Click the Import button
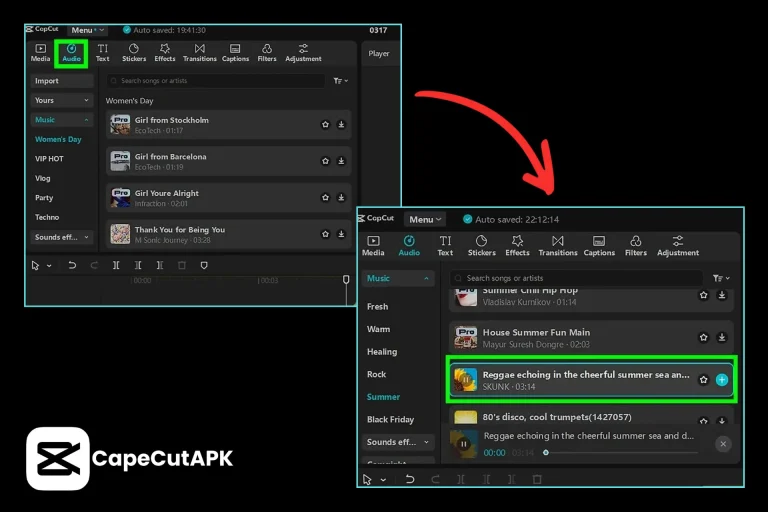768x512 pixels. coord(61,81)
